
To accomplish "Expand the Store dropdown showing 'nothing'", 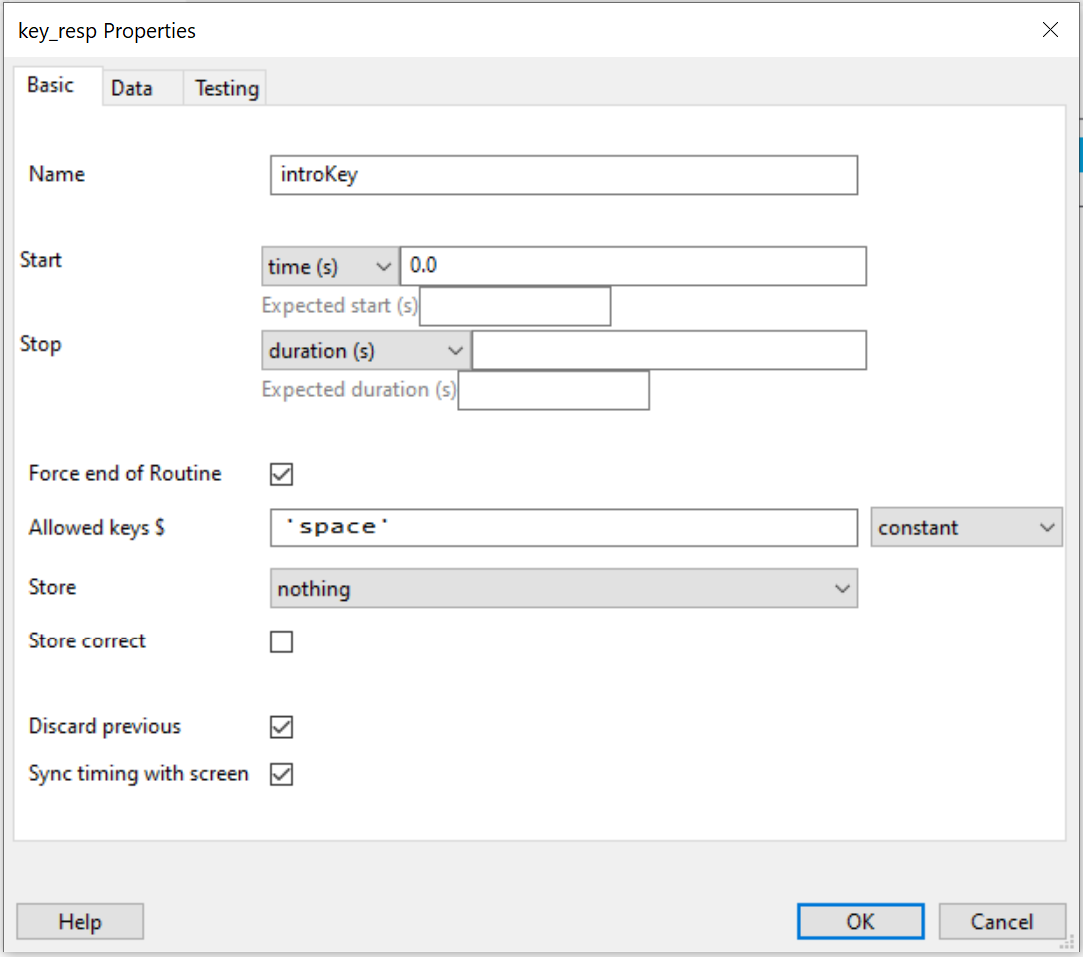I will (x=563, y=589).
